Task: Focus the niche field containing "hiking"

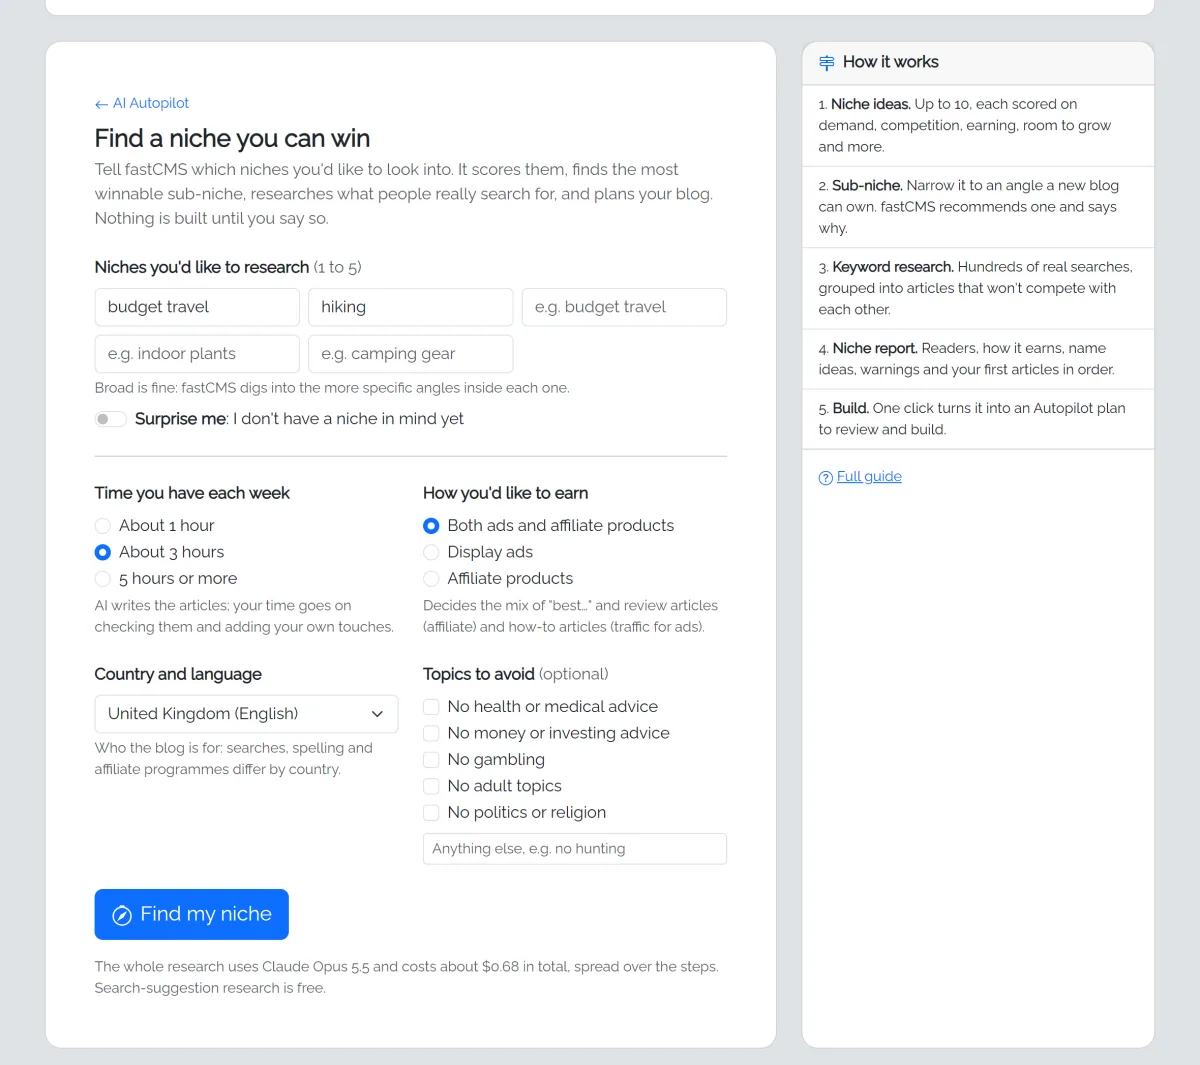Action: point(411,307)
